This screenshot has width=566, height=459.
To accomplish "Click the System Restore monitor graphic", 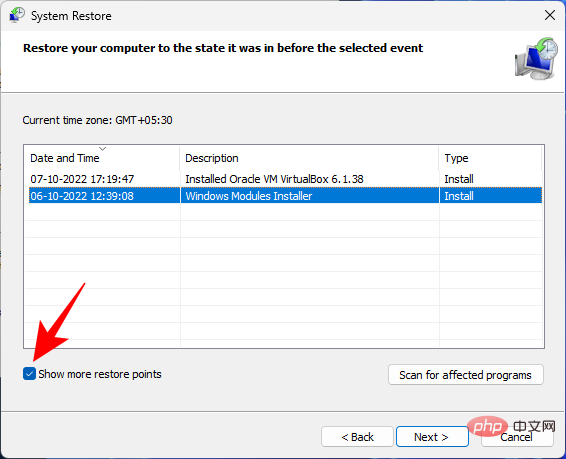I will (x=536, y=58).
